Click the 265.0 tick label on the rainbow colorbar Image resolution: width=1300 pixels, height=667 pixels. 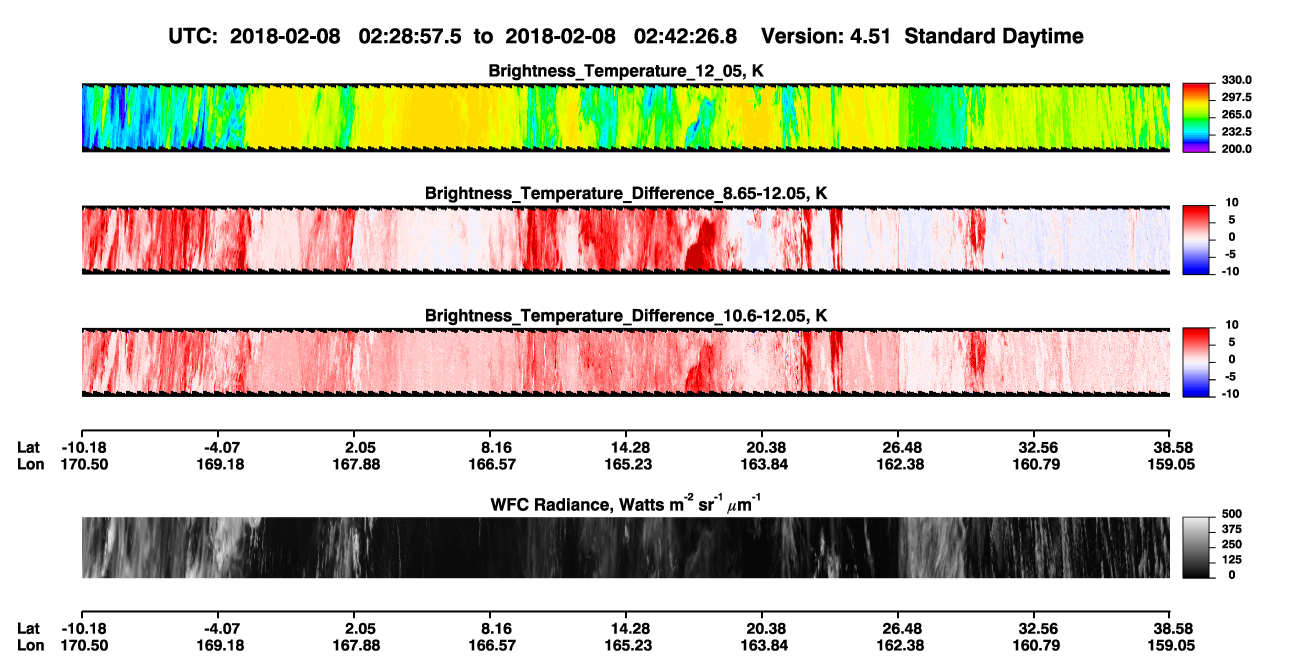click(1236, 115)
